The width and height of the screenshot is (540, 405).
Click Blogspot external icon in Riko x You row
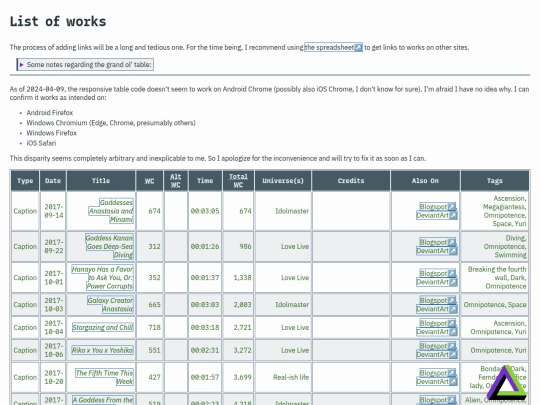click(x=451, y=346)
